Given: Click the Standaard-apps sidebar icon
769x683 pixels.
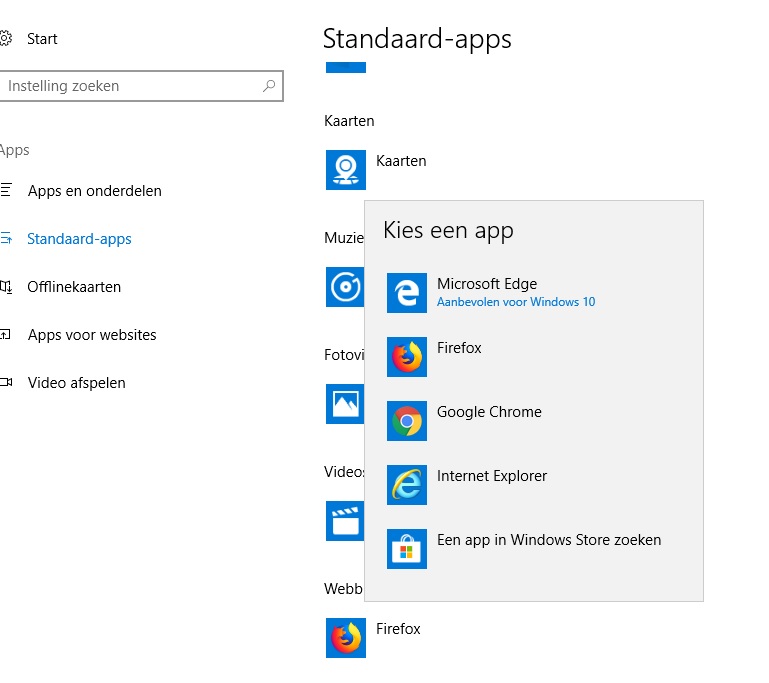Looking at the screenshot, I should (x=6, y=238).
